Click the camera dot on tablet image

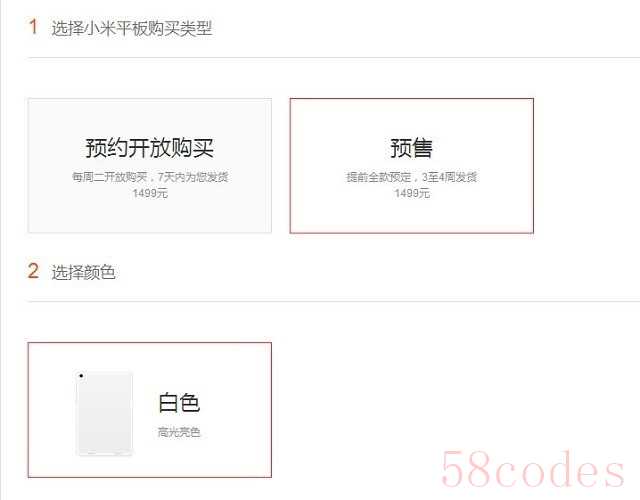81,376
